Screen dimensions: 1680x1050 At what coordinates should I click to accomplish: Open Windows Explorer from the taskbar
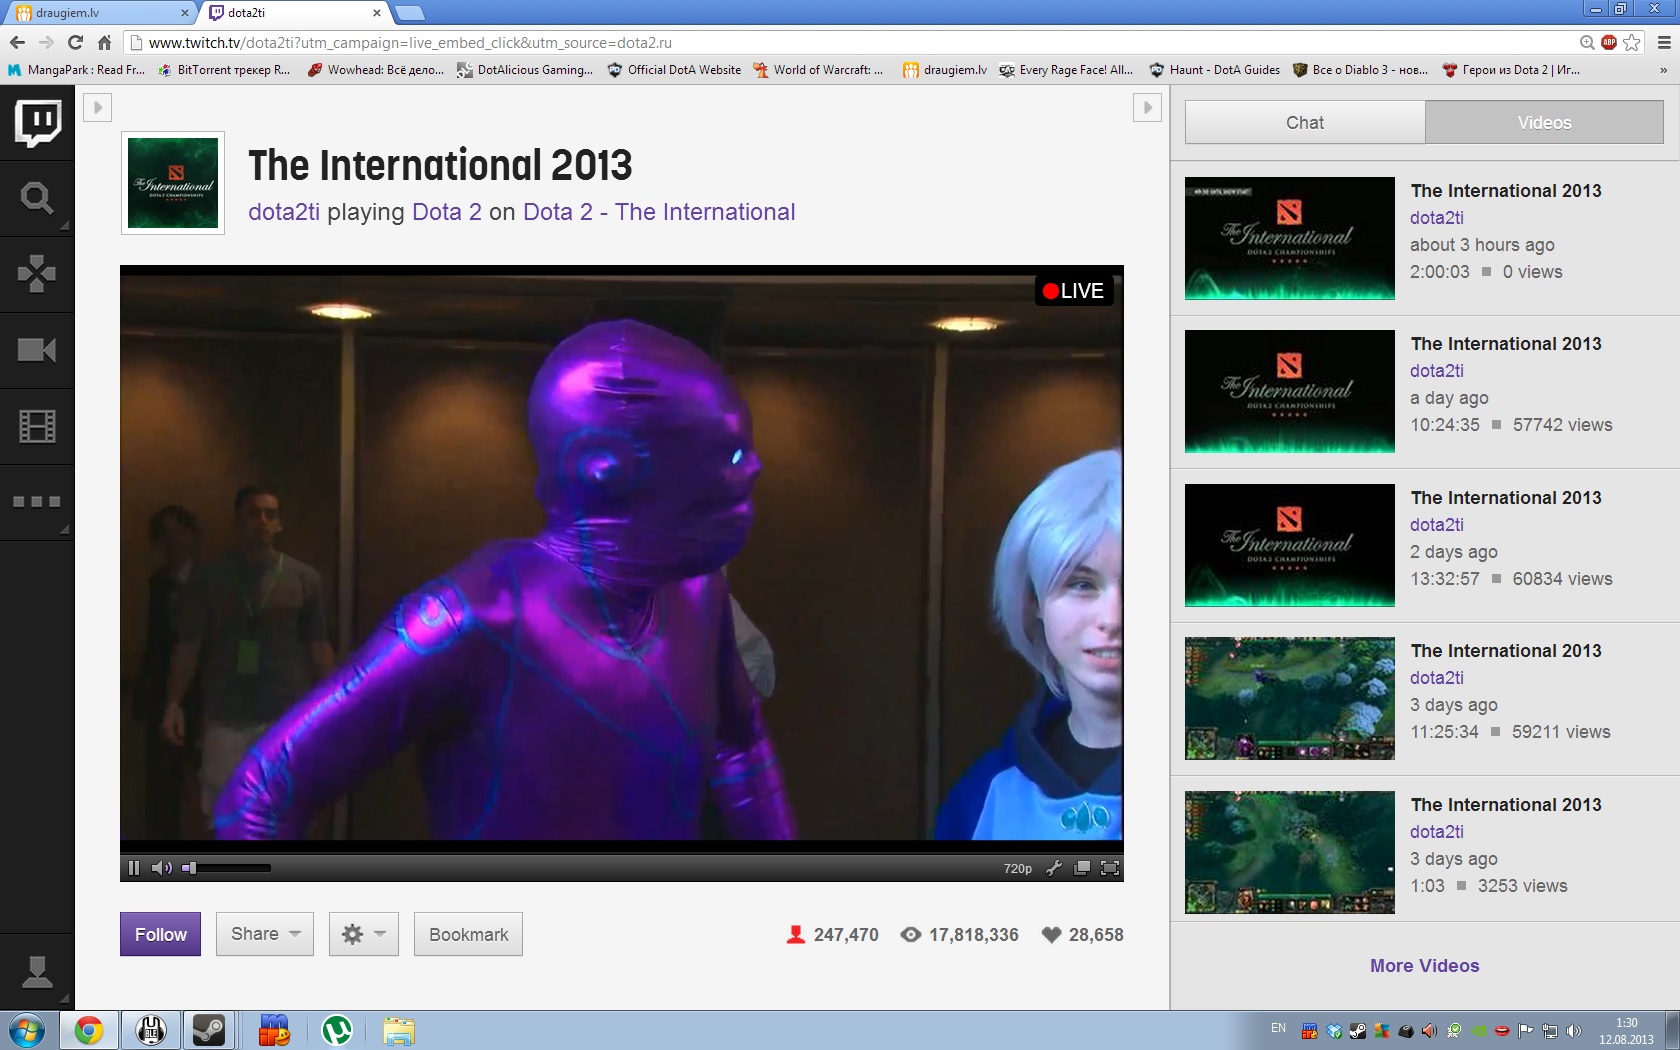click(x=398, y=1030)
